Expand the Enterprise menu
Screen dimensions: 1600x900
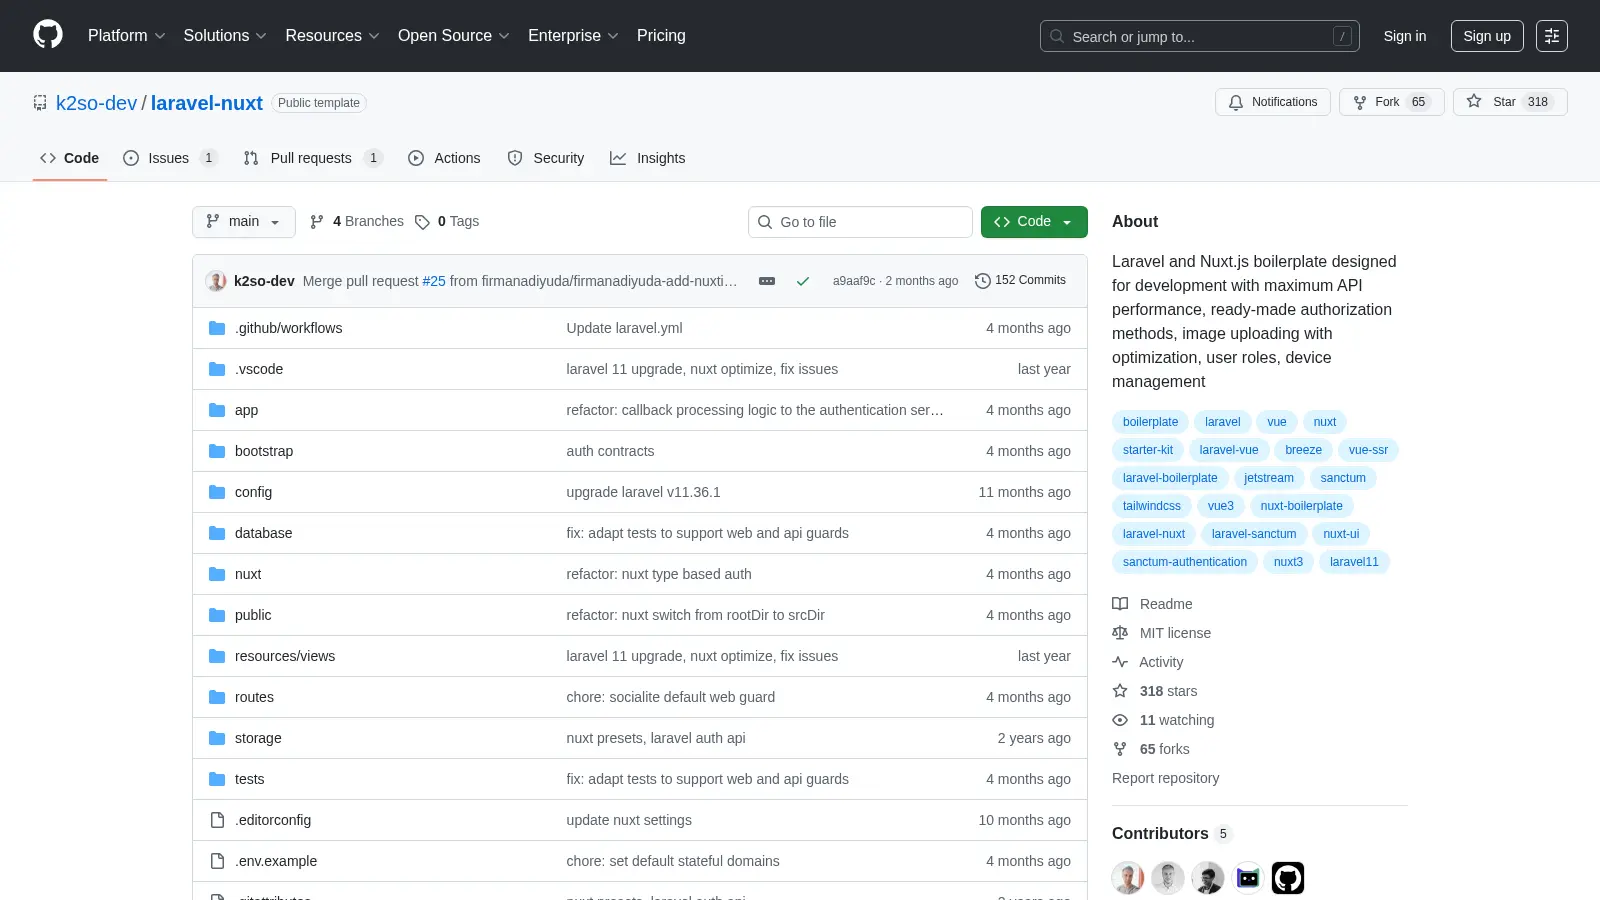click(x=573, y=36)
